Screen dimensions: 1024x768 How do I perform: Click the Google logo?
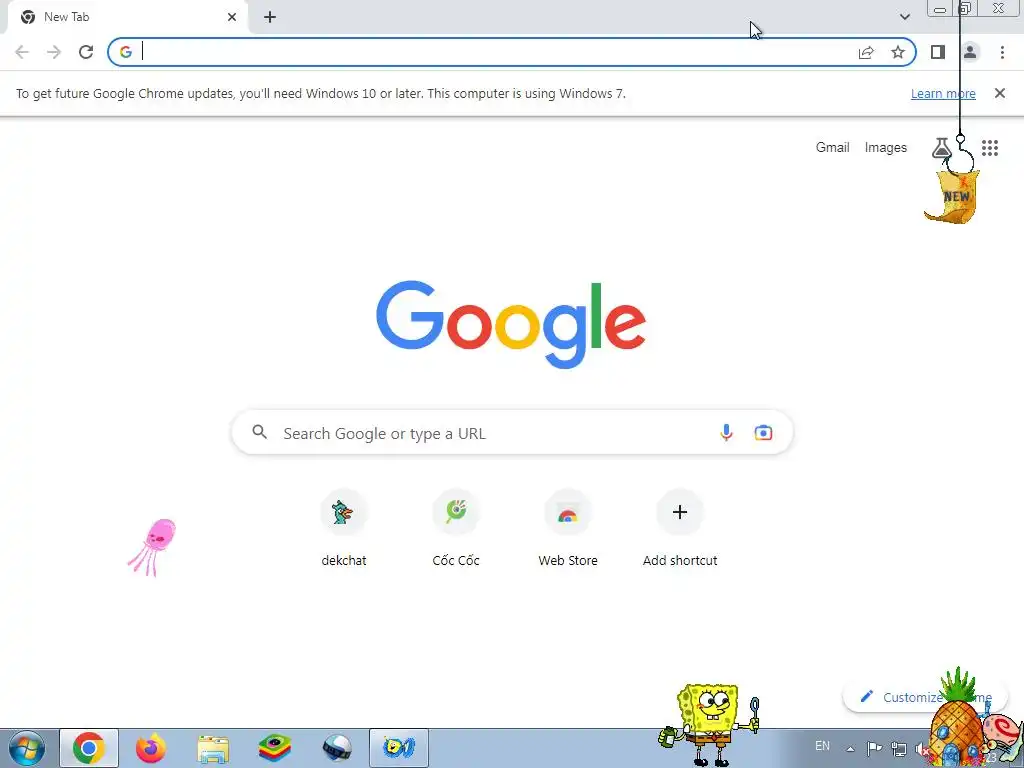[511, 325]
